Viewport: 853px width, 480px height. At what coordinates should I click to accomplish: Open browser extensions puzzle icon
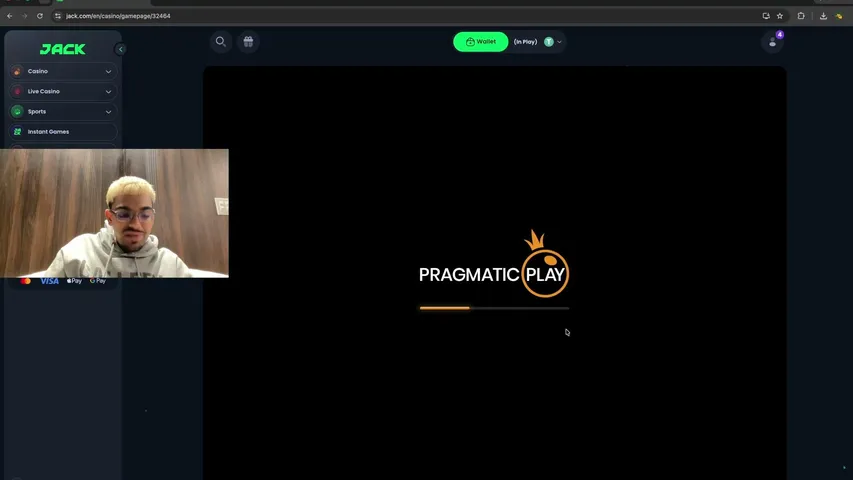coord(801,16)
